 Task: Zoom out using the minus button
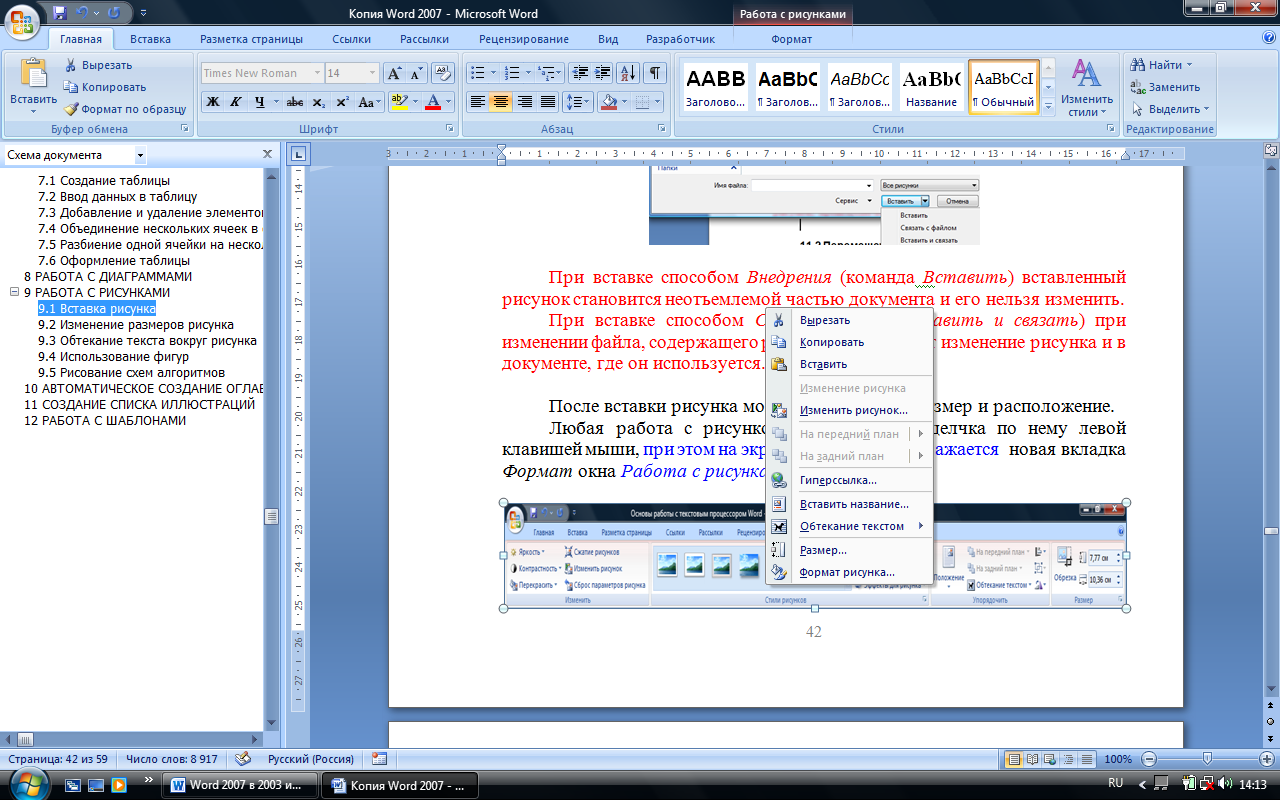1149,759
